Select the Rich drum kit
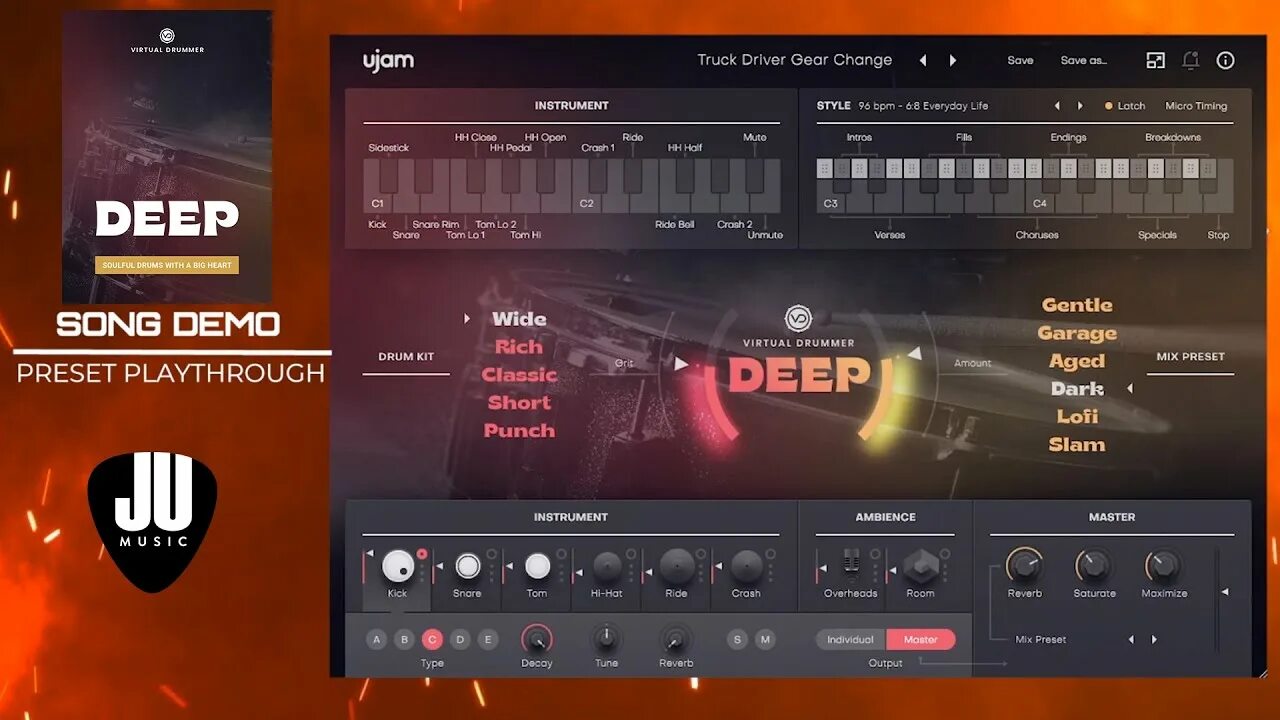 pos(519,347)
